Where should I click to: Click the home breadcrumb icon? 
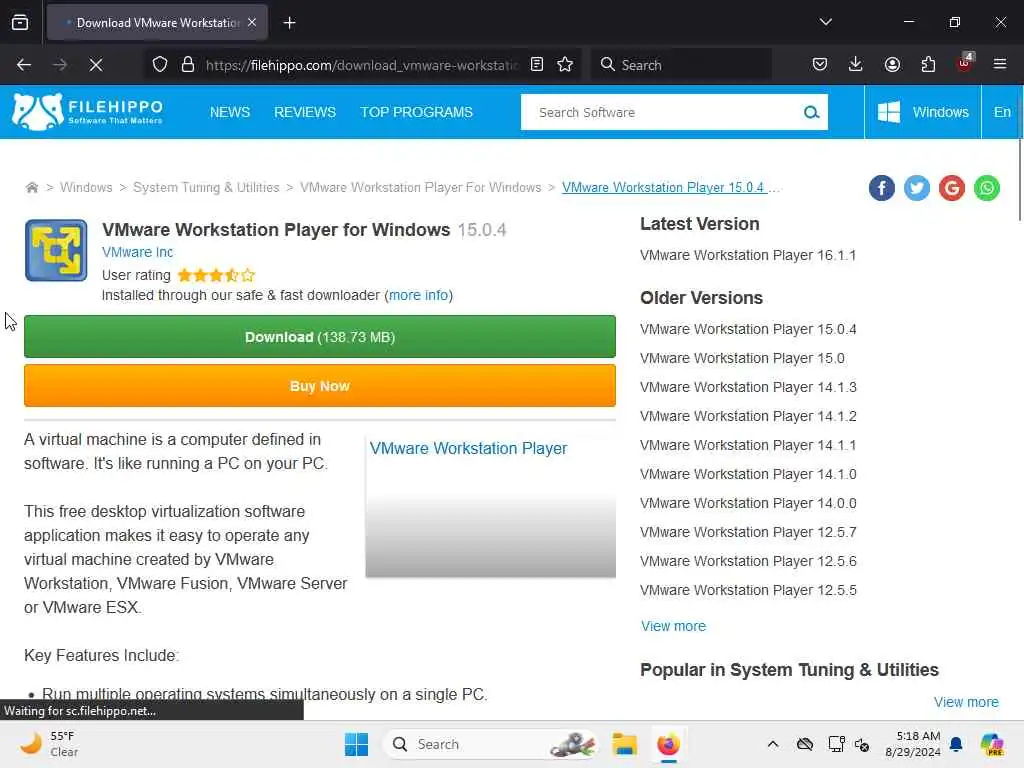tap(31, 187)
